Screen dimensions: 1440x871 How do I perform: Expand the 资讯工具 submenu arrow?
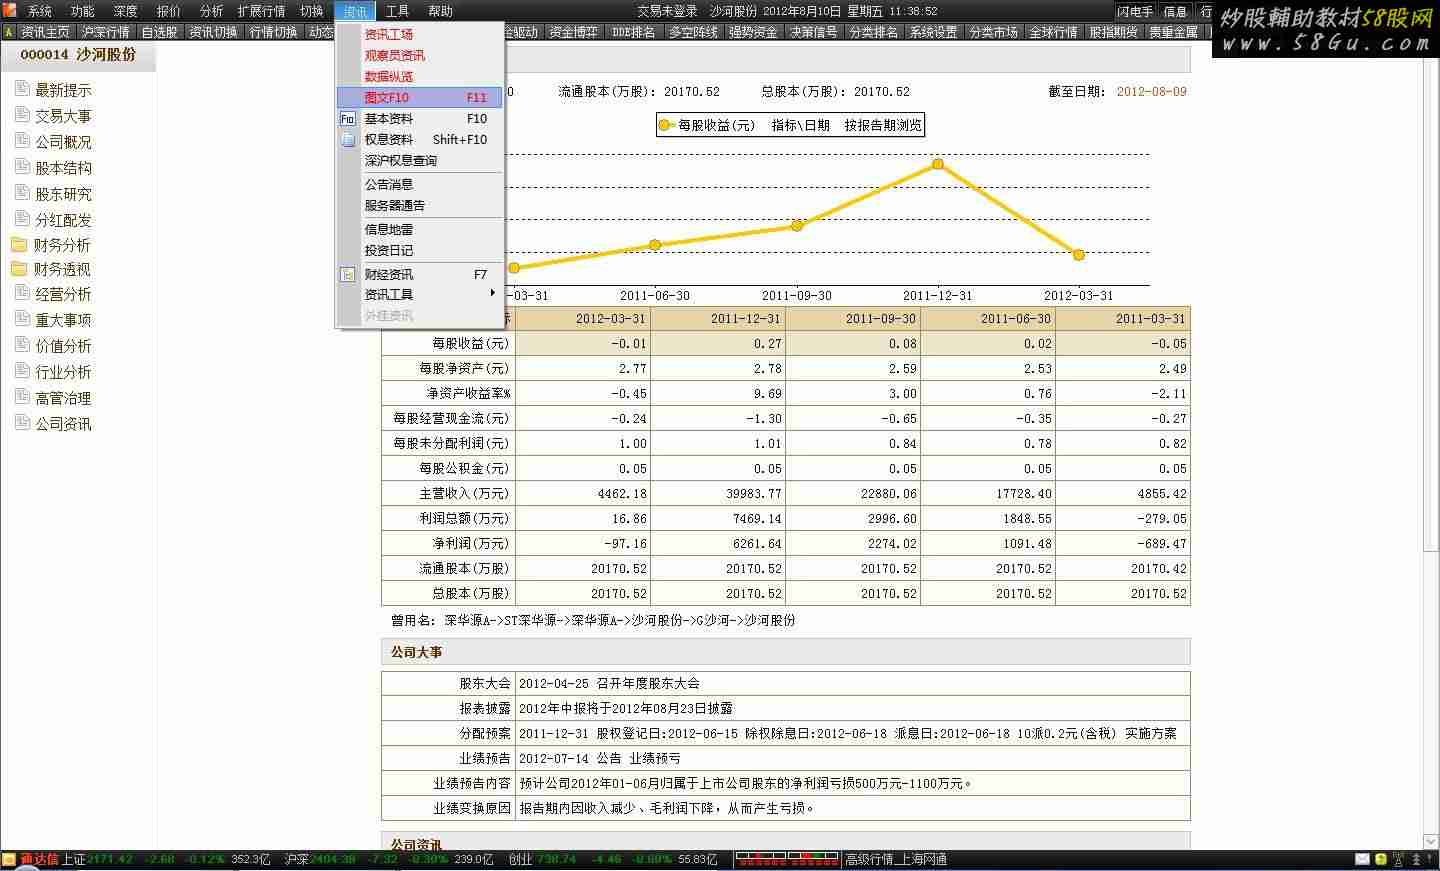click(492, 293)
